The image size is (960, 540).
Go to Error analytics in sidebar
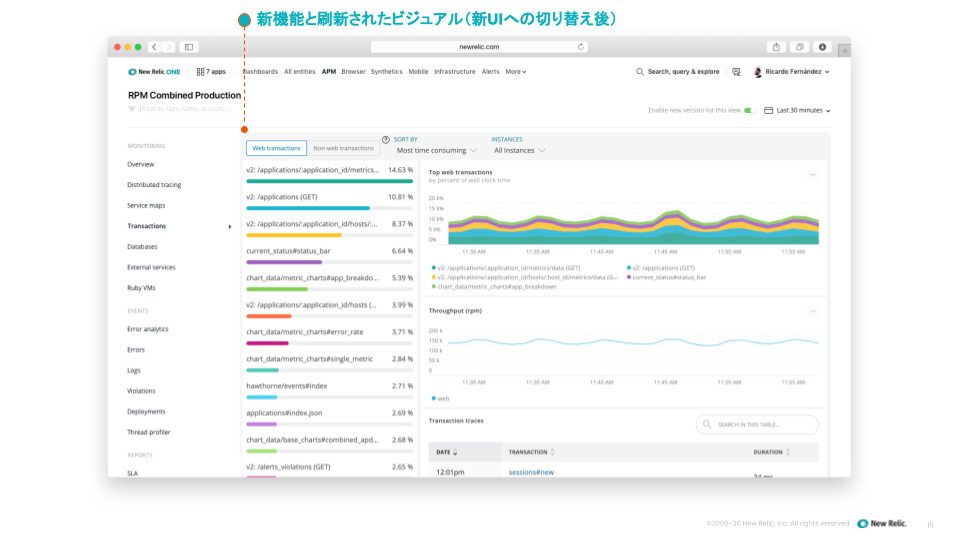click(148, 329)
